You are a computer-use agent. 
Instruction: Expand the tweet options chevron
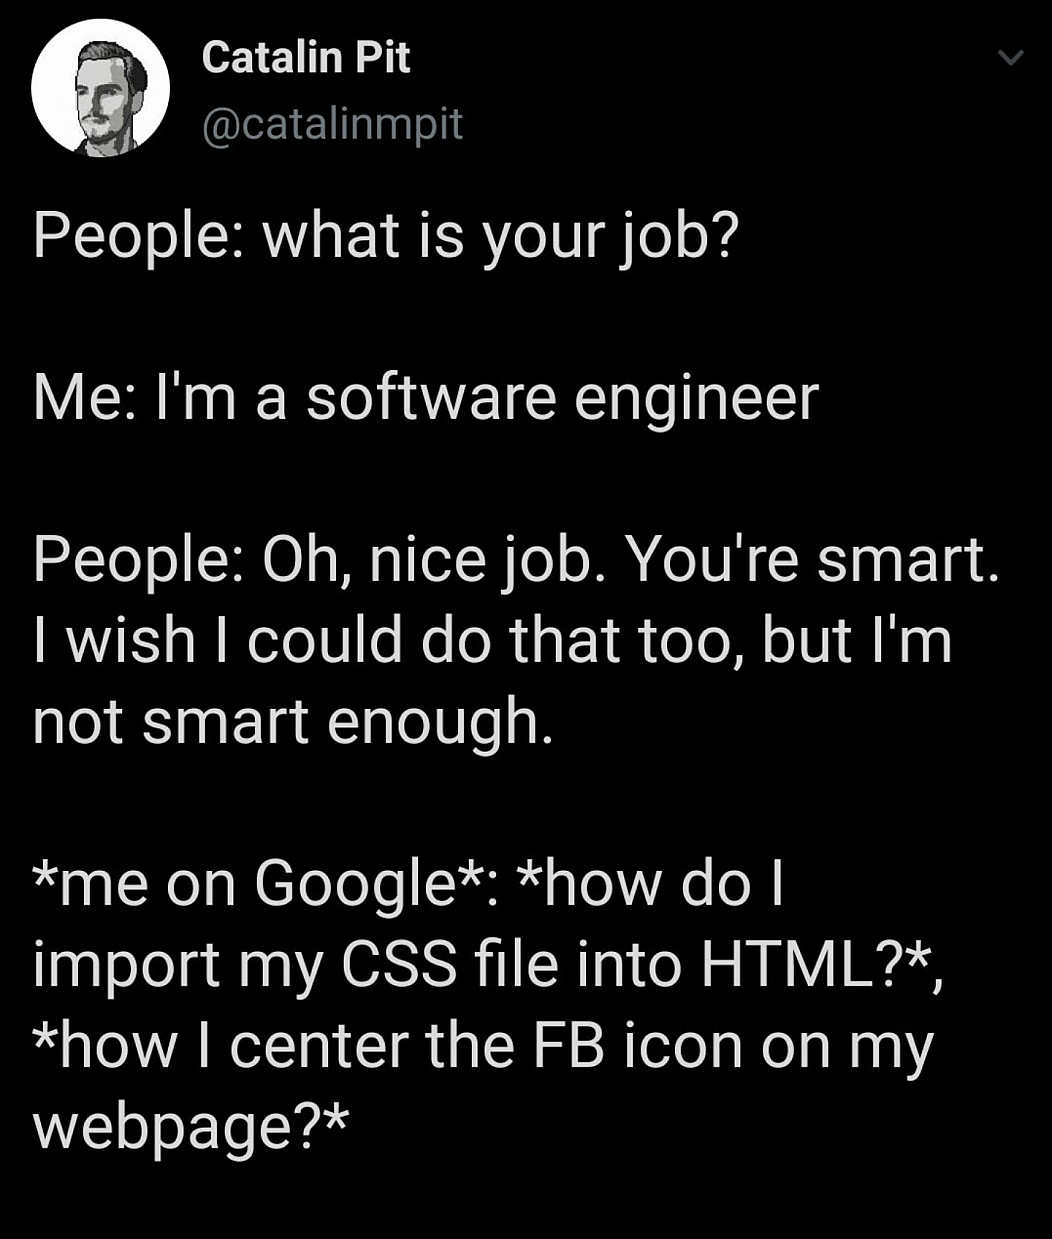1011,58
